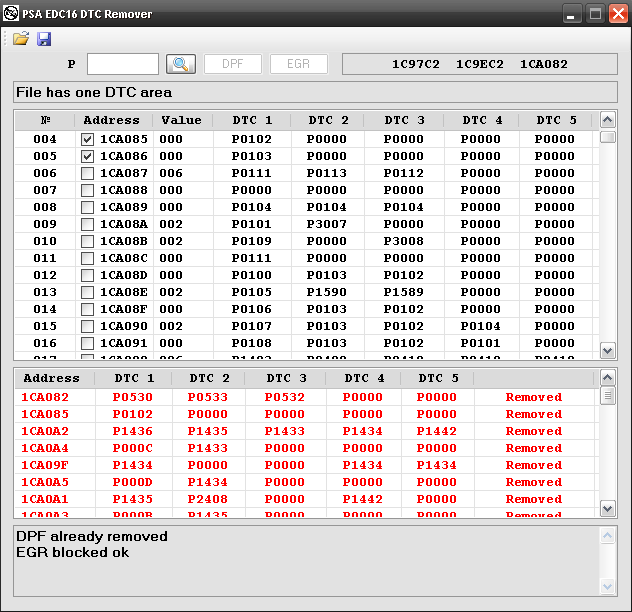Select address 1CA082 in the top panel
Screen dimensions: 632x612
pyautogui.click(x=544, y=64)
